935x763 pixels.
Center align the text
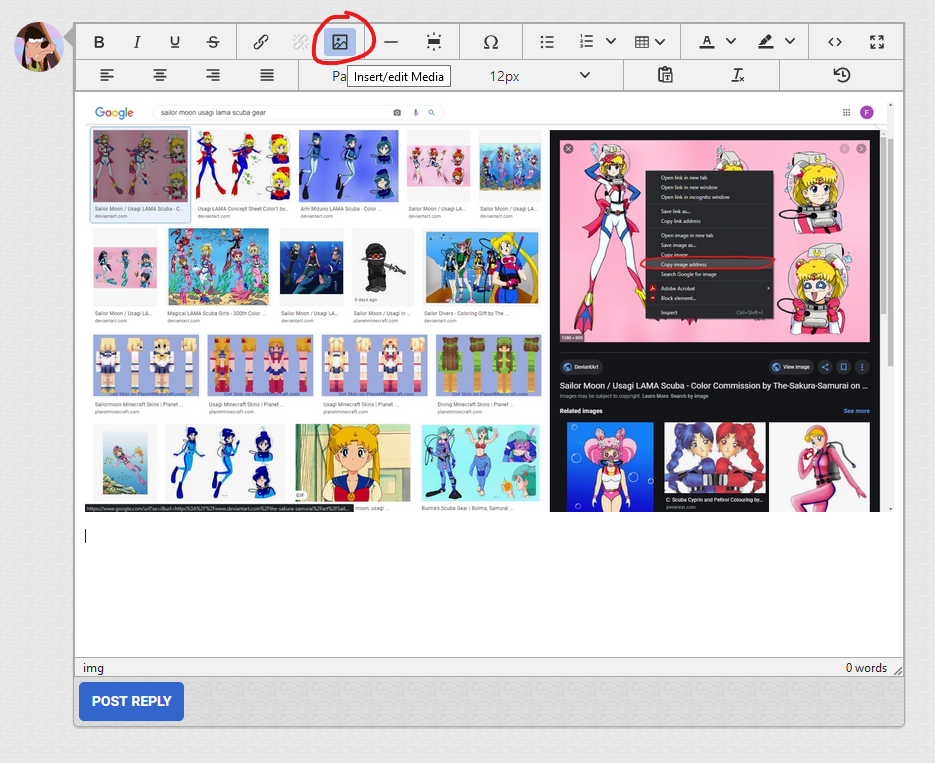tap(160, 75)
